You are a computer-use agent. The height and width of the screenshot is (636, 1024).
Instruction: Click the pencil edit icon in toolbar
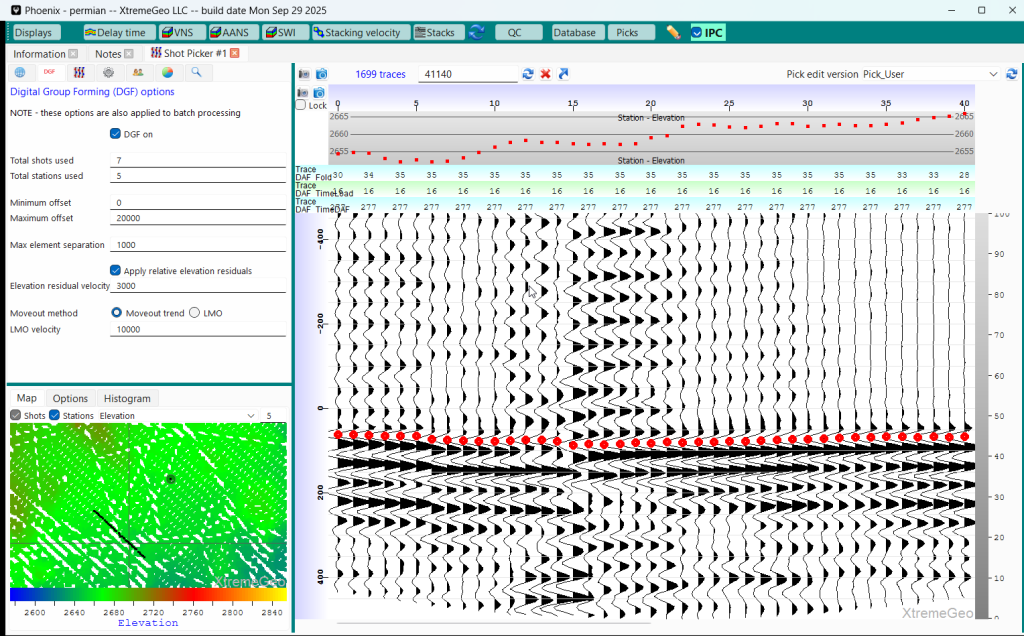[x=673, y=32]
